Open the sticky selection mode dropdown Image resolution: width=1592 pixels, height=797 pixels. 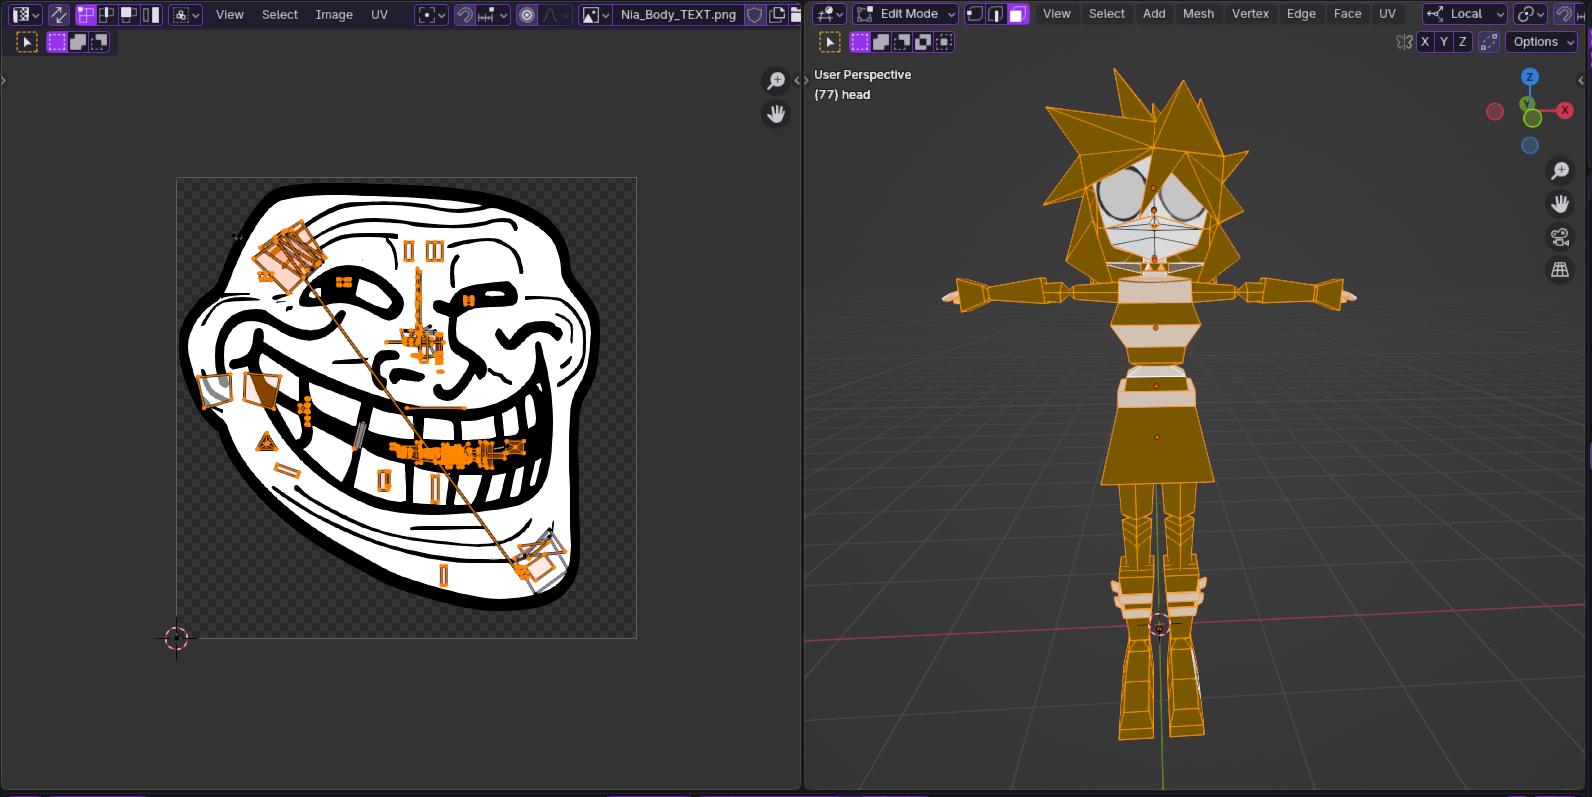click(x=185, y=14)
